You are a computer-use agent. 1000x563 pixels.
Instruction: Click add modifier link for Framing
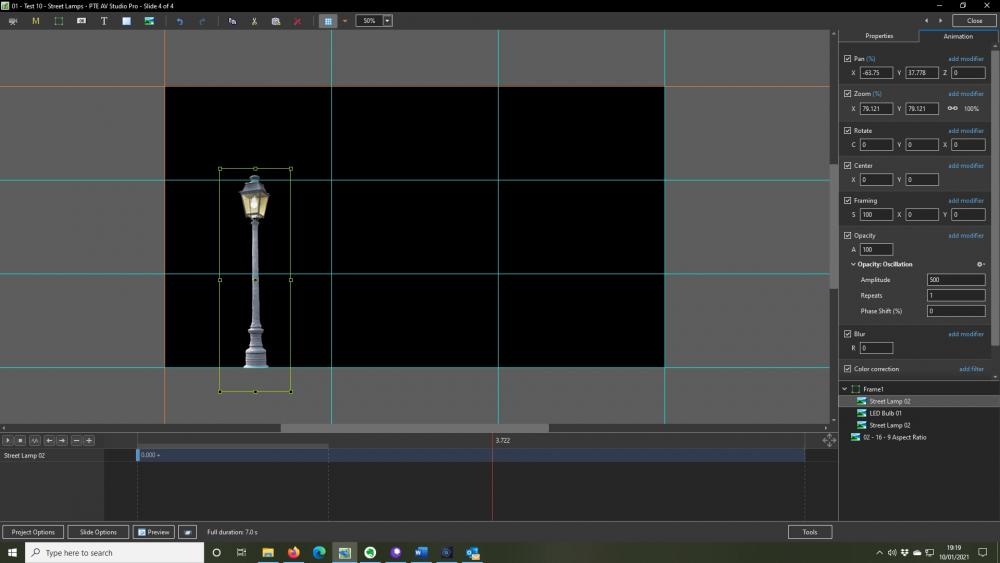pos(965,200)
